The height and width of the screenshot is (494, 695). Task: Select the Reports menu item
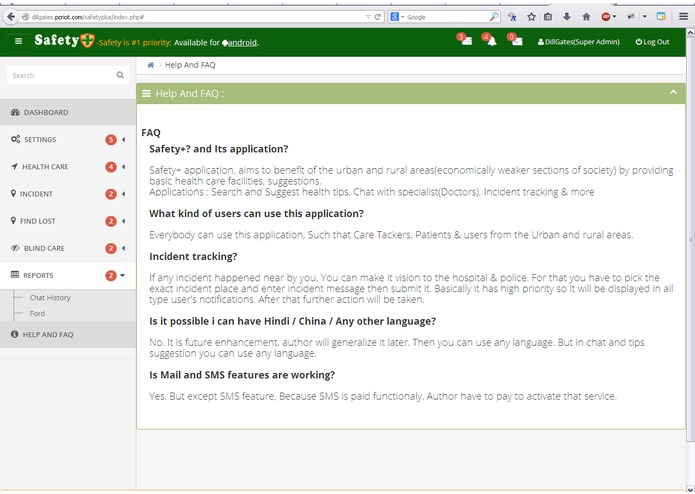click(68, 276)
